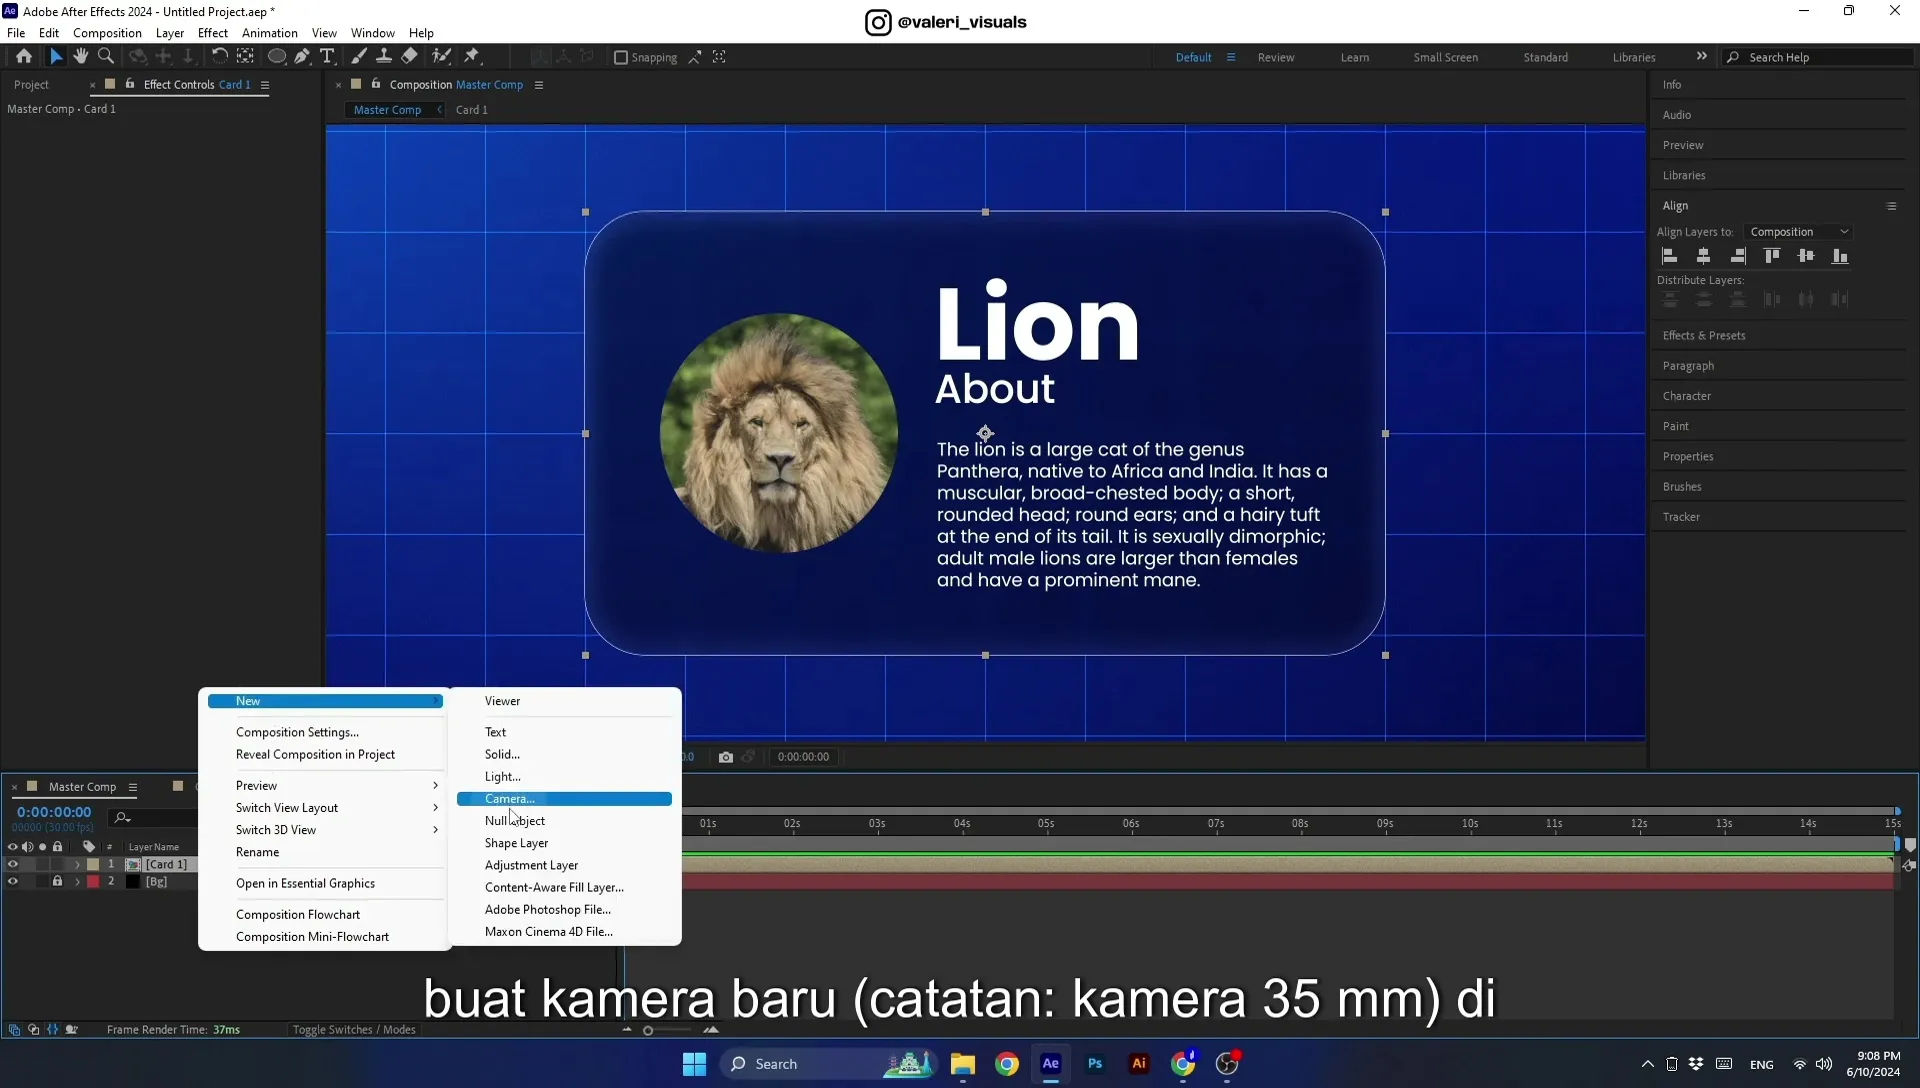
Task: Switch to the Small Screen workspace
Action: coord(1445,57)
